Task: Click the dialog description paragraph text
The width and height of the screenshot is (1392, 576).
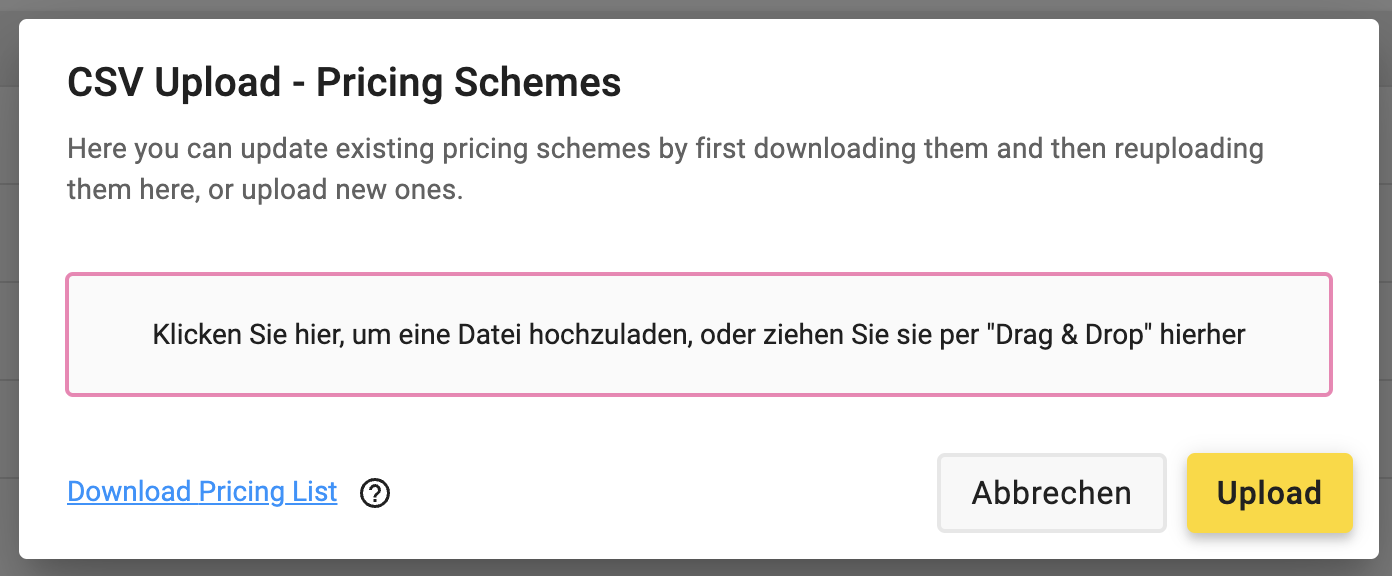Action: pyautogui.click(x=665, y=169)
